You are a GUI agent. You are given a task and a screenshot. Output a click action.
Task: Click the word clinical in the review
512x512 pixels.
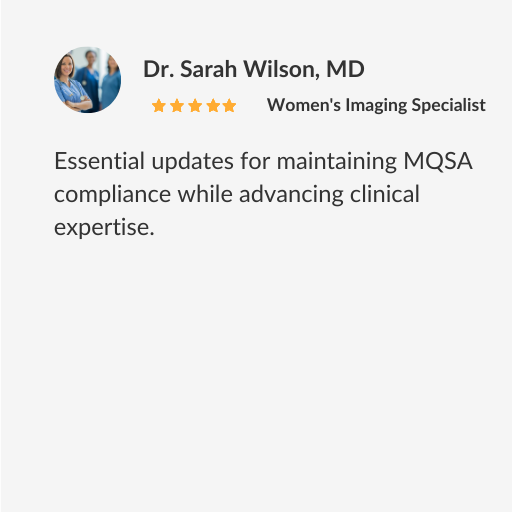coord(385,194)
